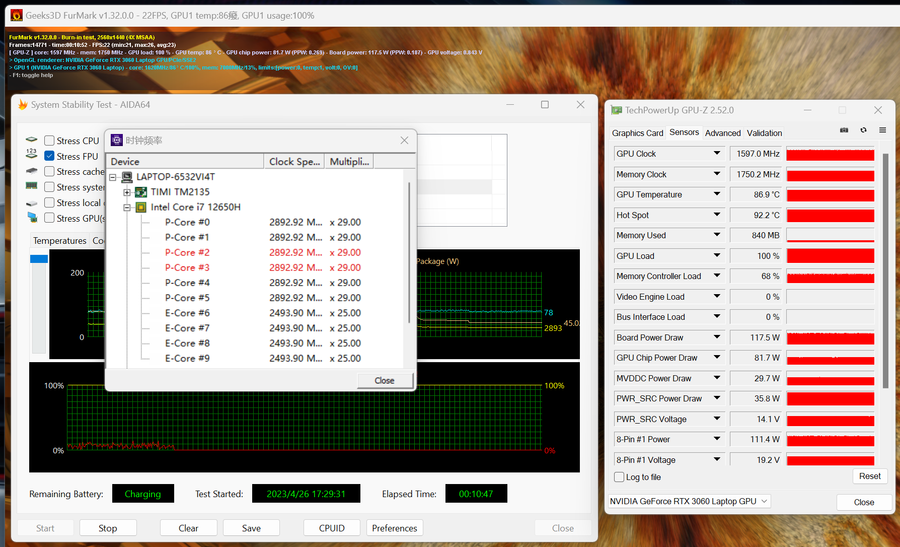Switch to the Advanced tab in GPU-Z
900x547 pixels.
coord(722,133)
